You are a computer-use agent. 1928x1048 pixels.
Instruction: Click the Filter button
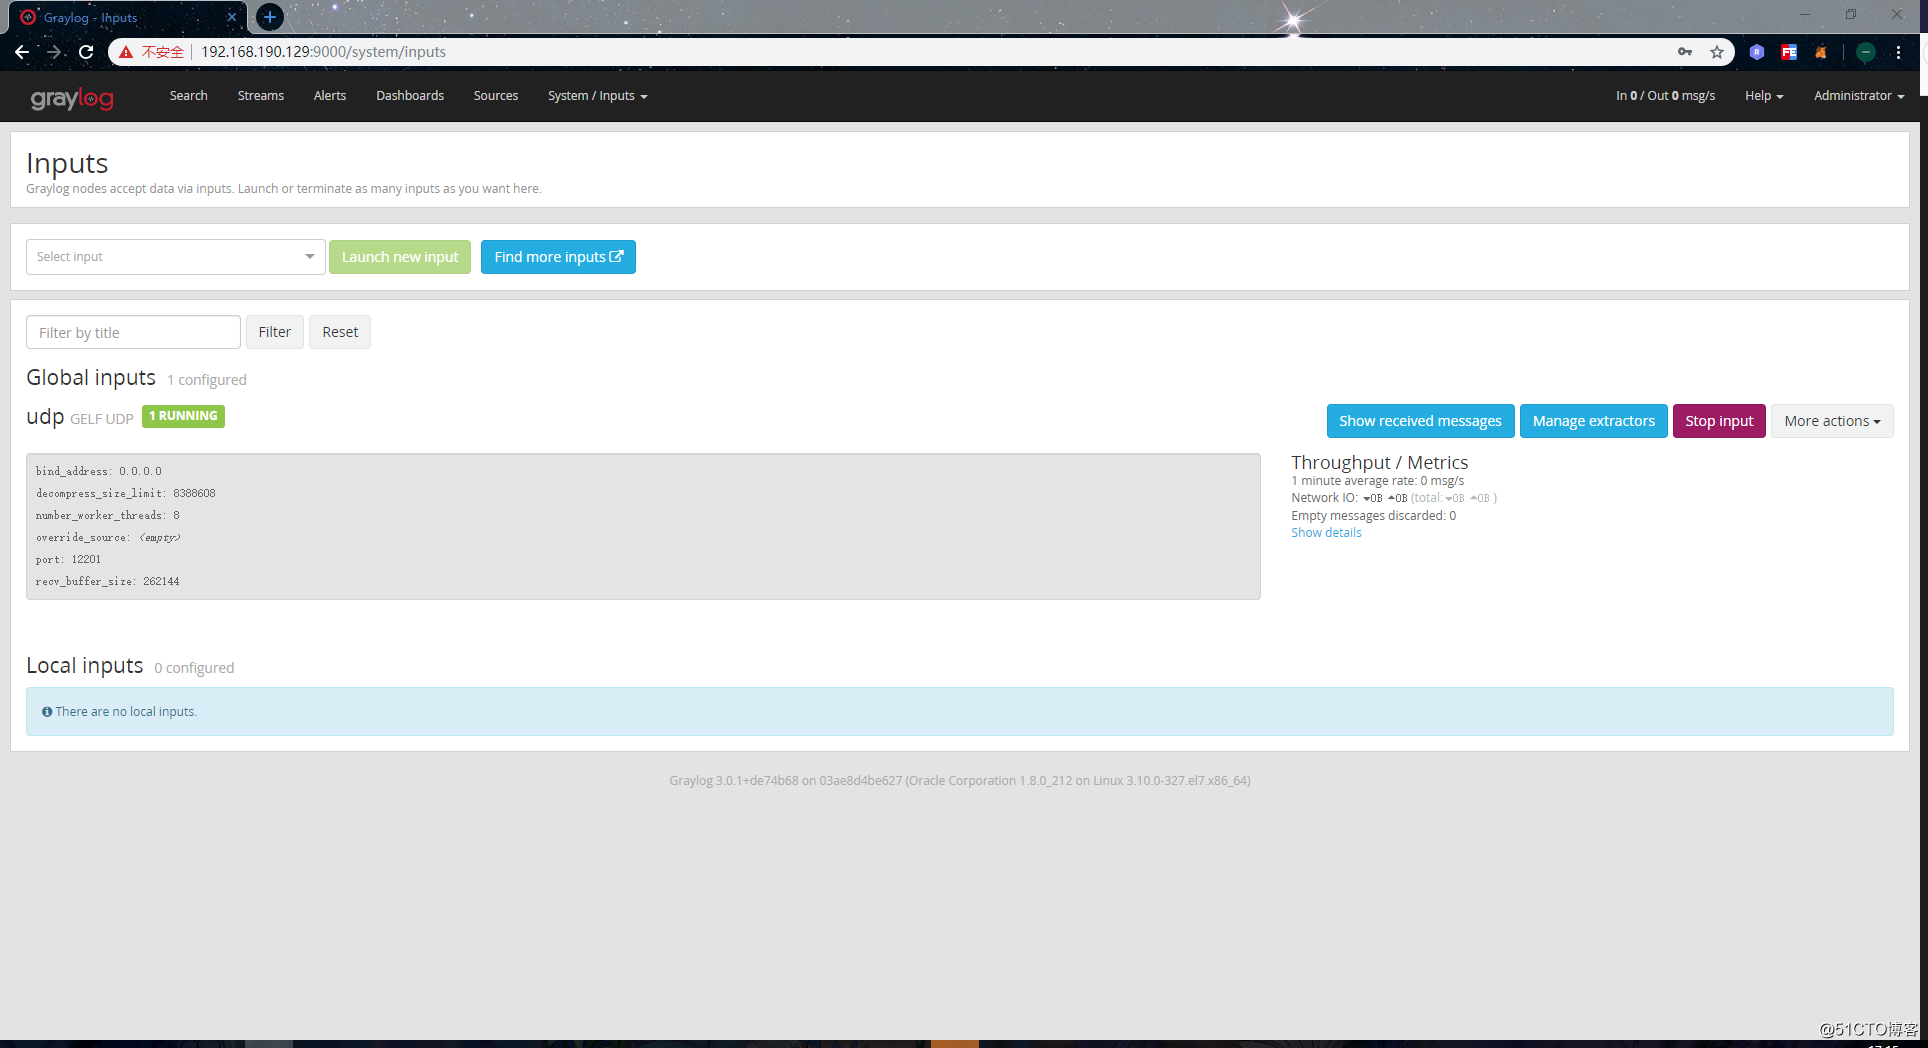coord(275,332)
